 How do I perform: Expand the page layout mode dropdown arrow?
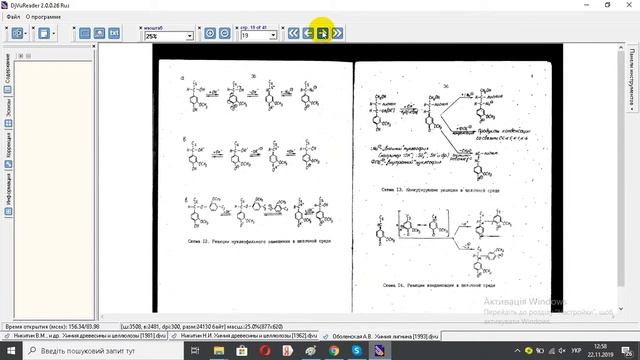point(26,33)
